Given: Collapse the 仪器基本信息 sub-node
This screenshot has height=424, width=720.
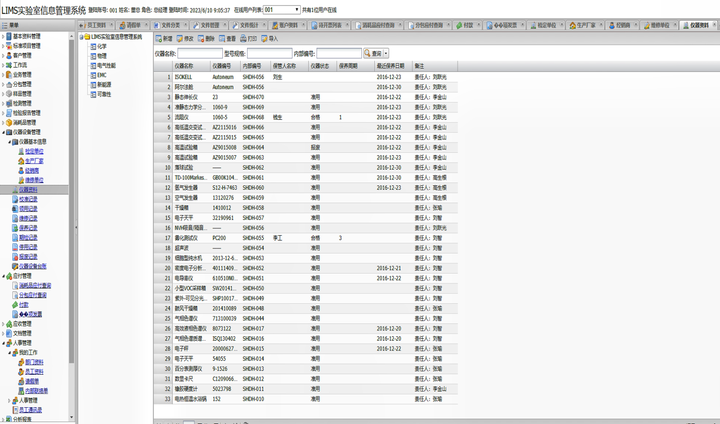Looking at the screenshot, I should (9, 142).
